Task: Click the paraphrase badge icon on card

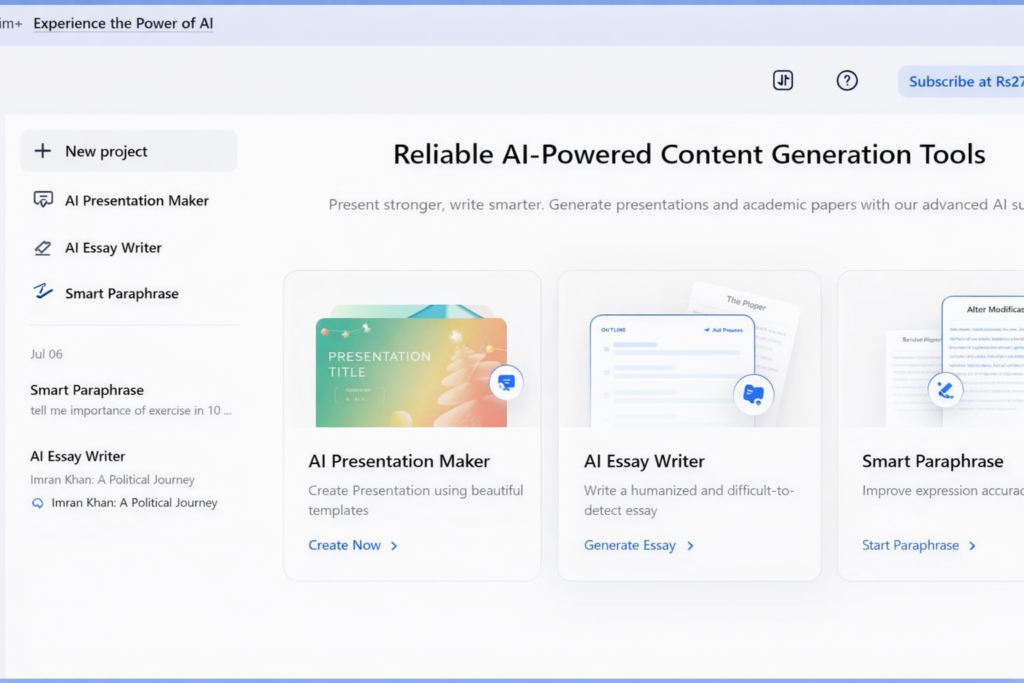Action: (x=945, y=390)
